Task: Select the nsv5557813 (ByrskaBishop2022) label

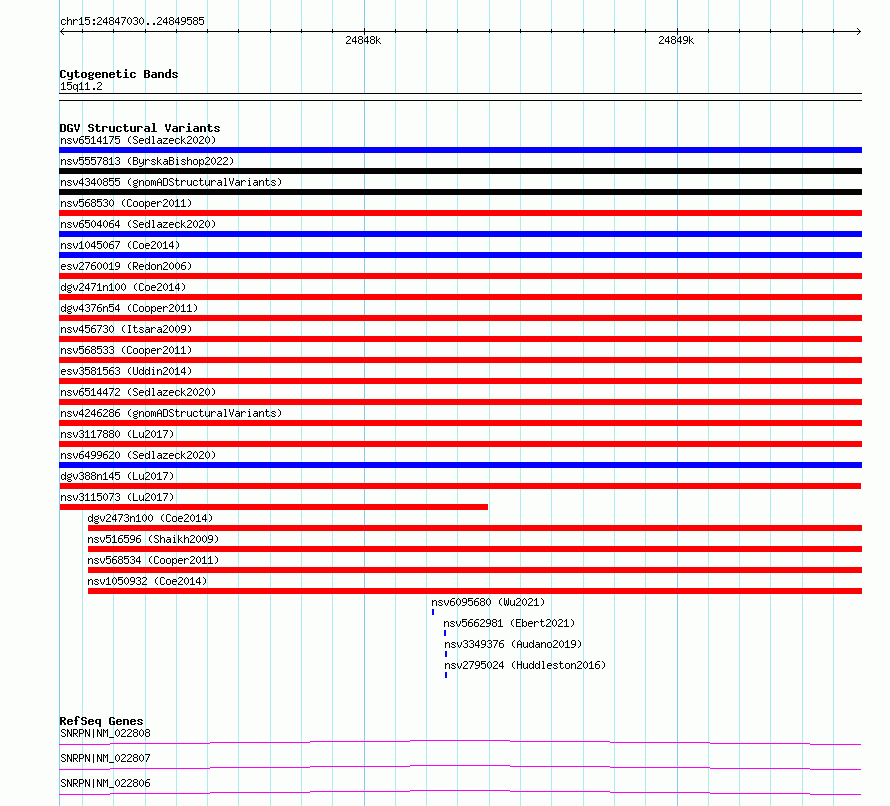Action: [147, 161]
